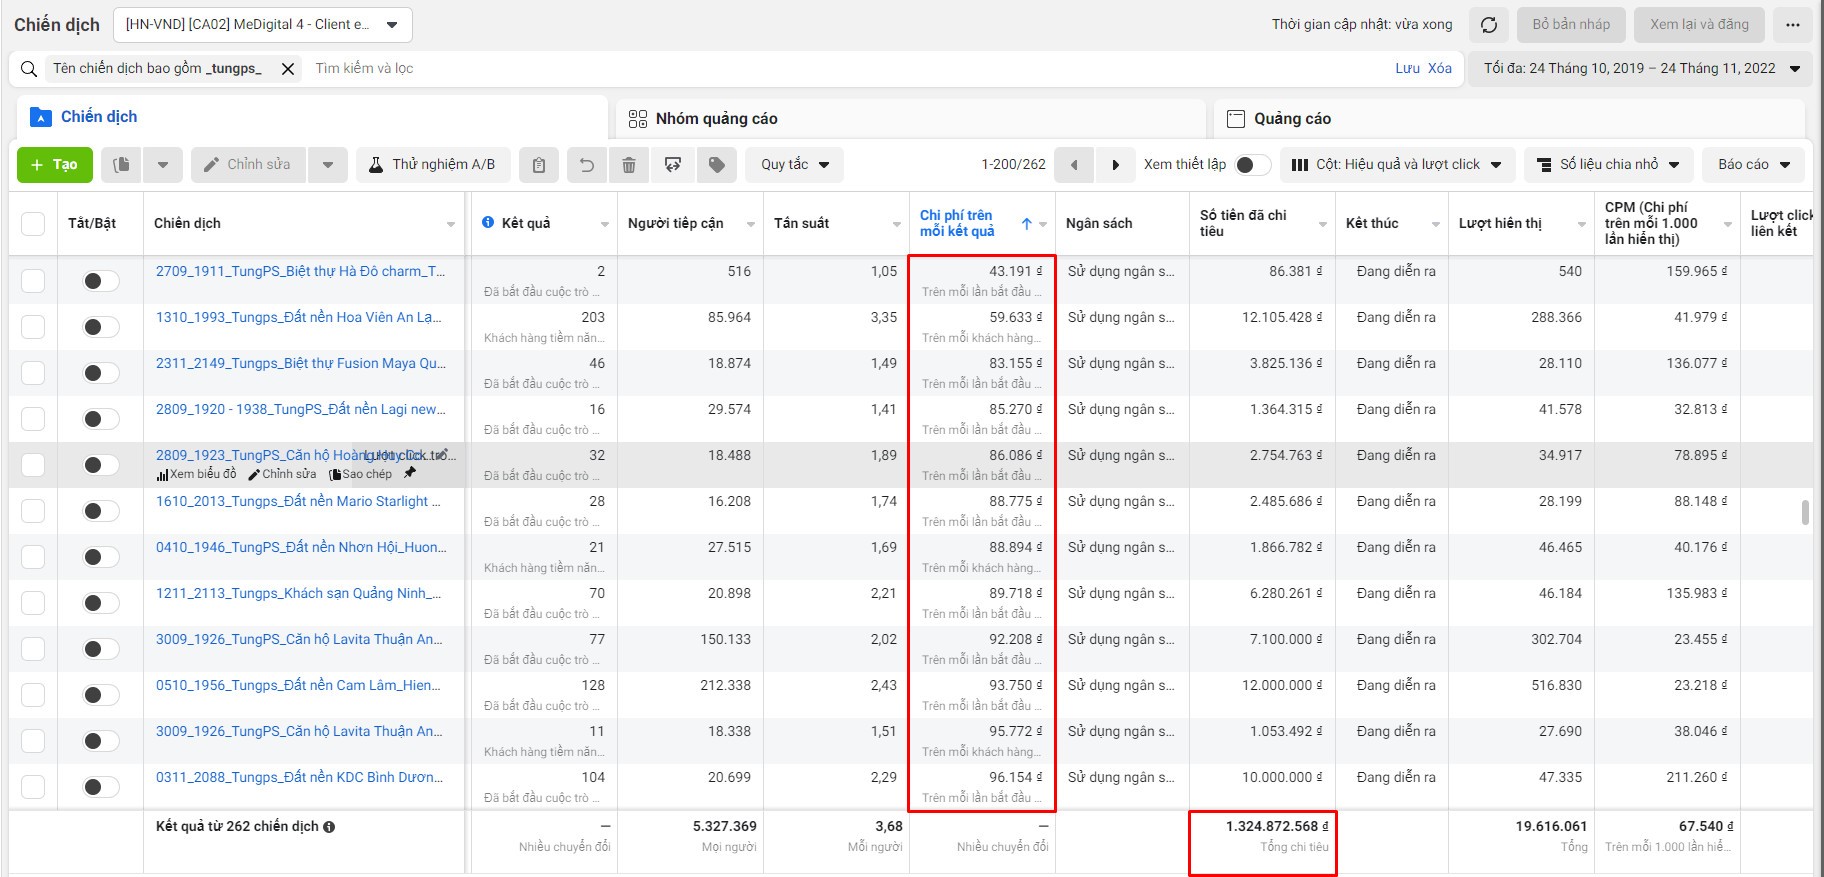Open the three-dots more options menu
Image resolution: width=1824 pixels, height=877 pixels.
[x=1793, y=25]
